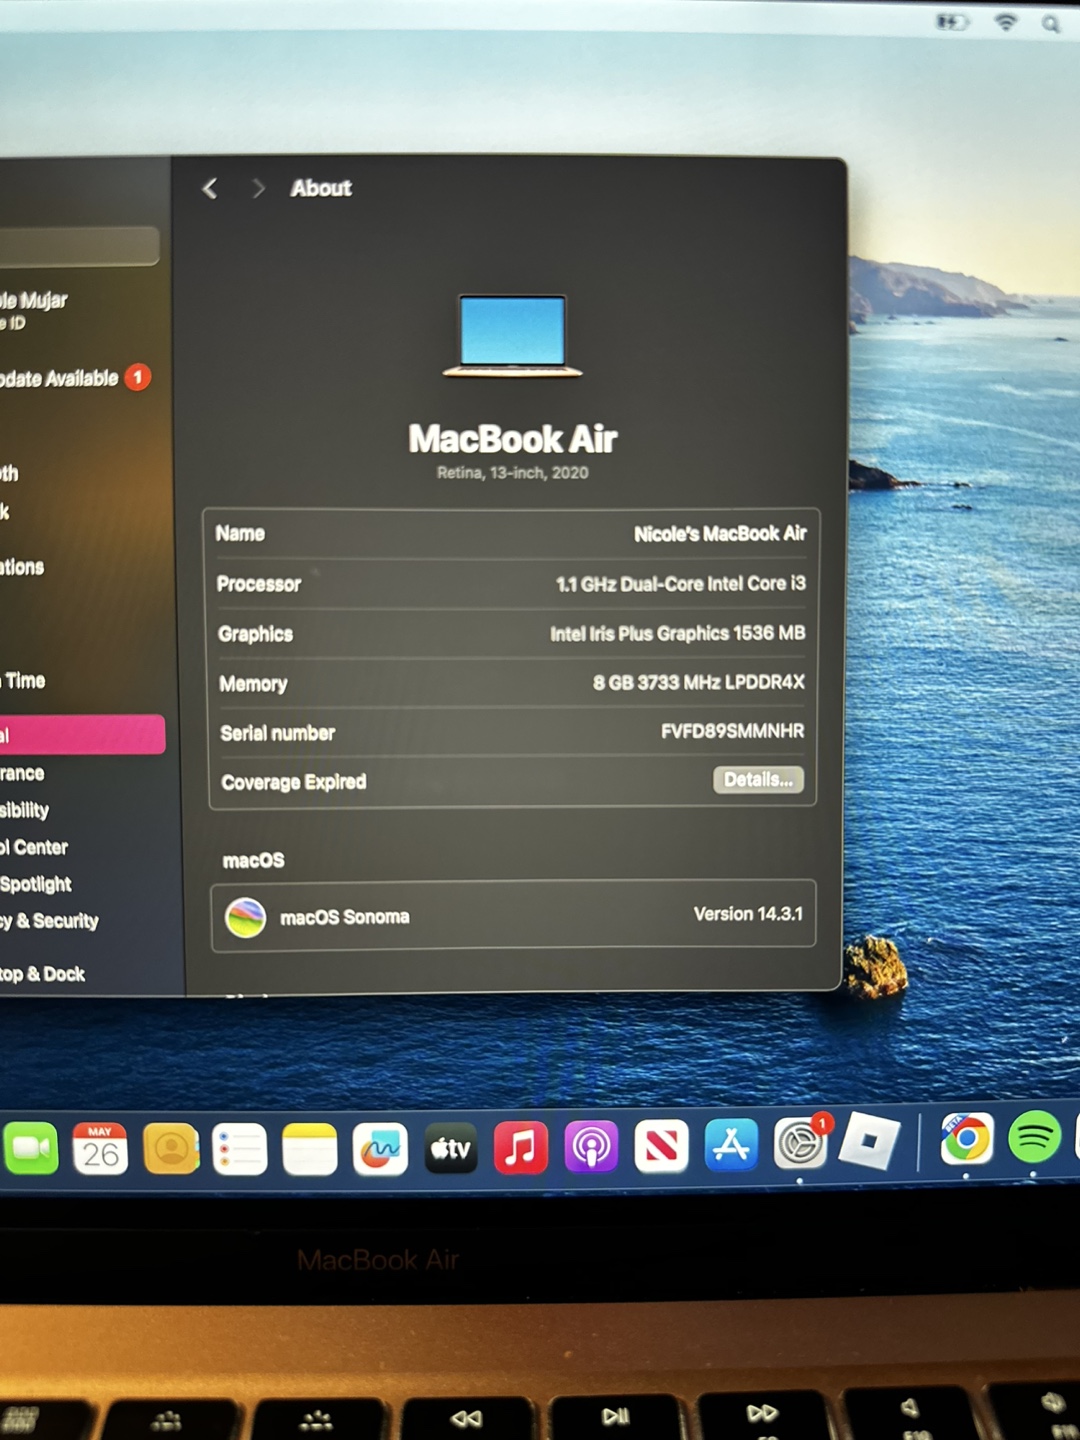1080x1440 pixels.
Task: Select the Control Center sidebar item
Action: pyautogui.click(x=34, y=847)
